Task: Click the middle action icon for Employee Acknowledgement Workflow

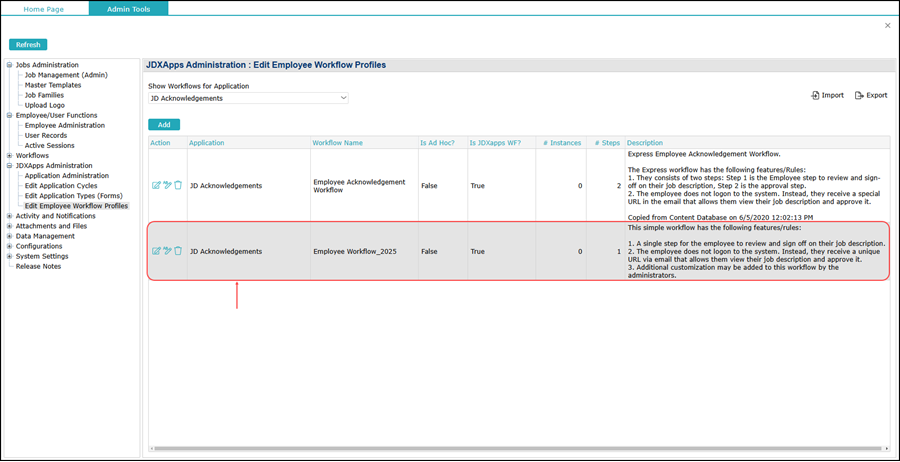Action: click(x=167, y=185)
